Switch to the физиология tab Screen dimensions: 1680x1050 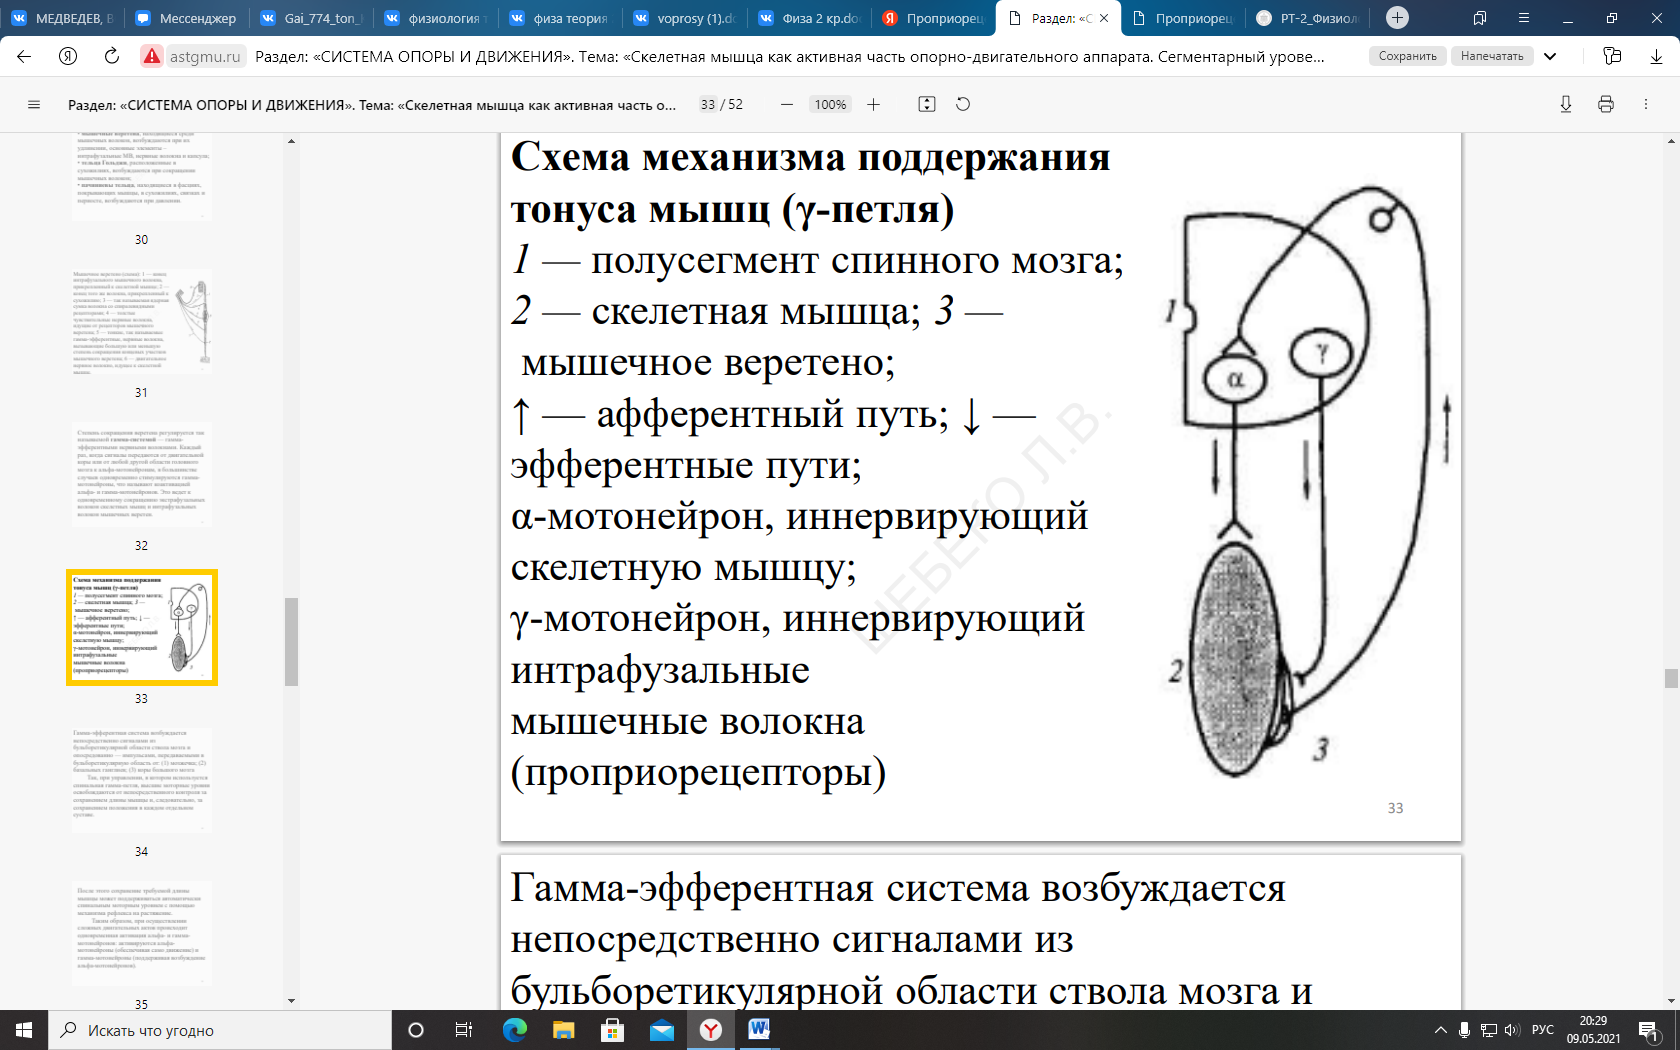tap(435, 18)
